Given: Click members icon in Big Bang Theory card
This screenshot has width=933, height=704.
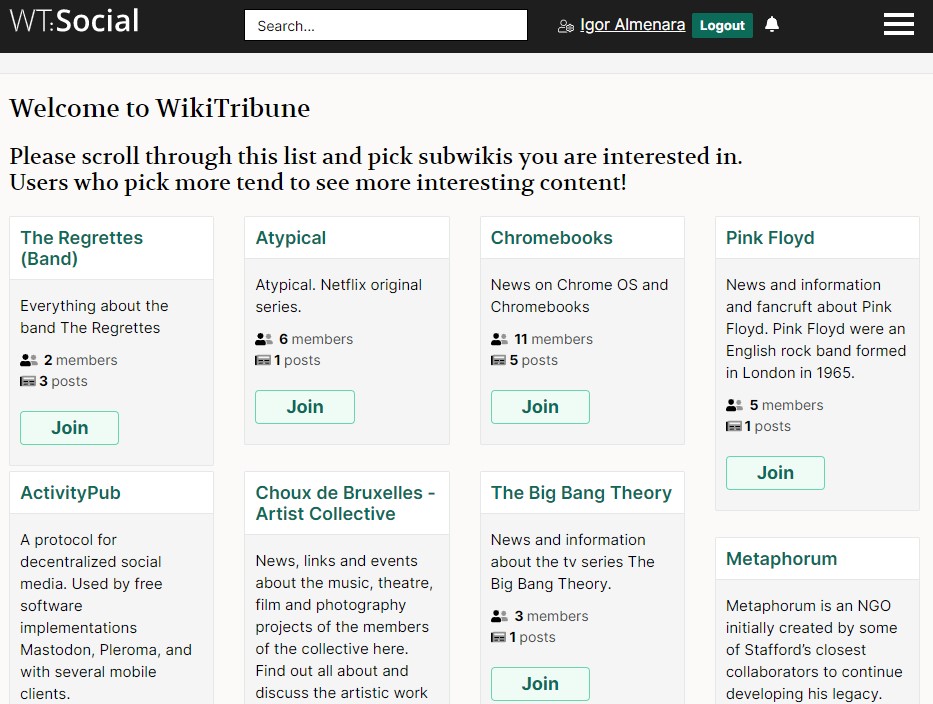Looking at the screenshot, I should click(x=499, y=616).
